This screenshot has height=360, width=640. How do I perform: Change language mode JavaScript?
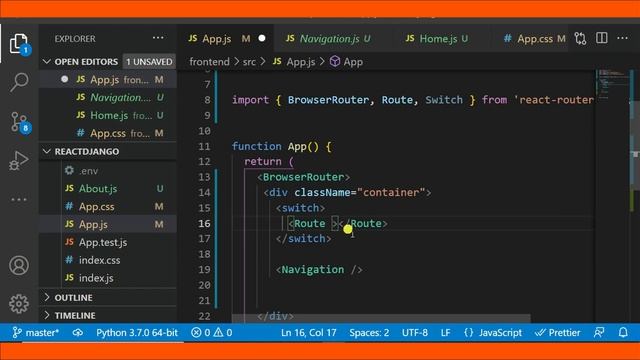(493, 333)
